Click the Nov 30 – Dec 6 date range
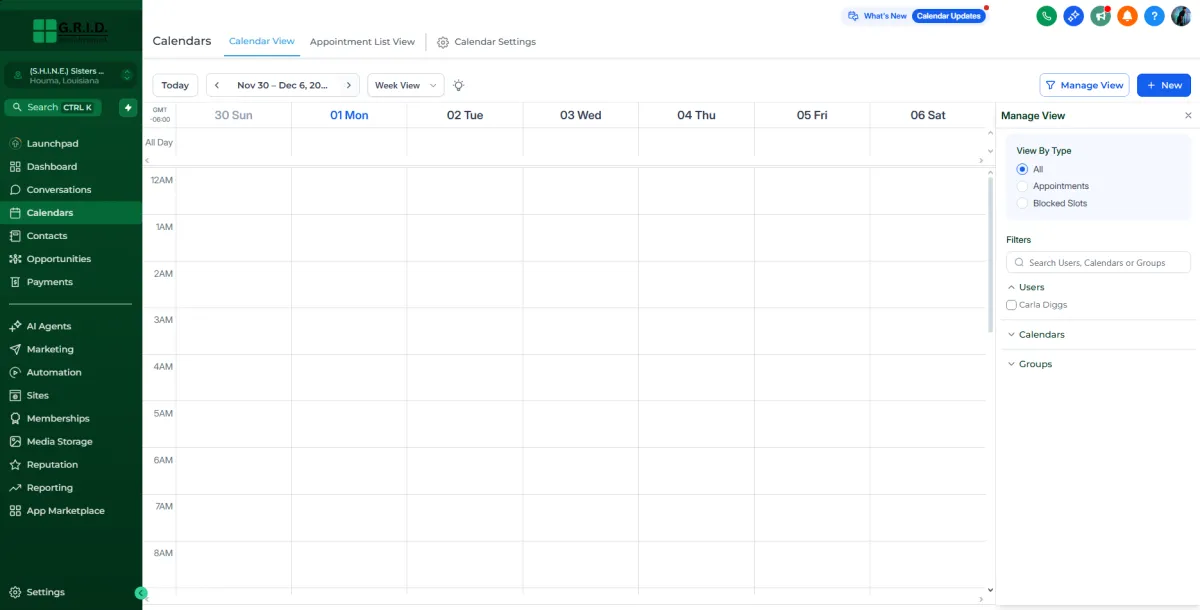The width and height of the screenshot is (1200, 610). tap(282, 85)
